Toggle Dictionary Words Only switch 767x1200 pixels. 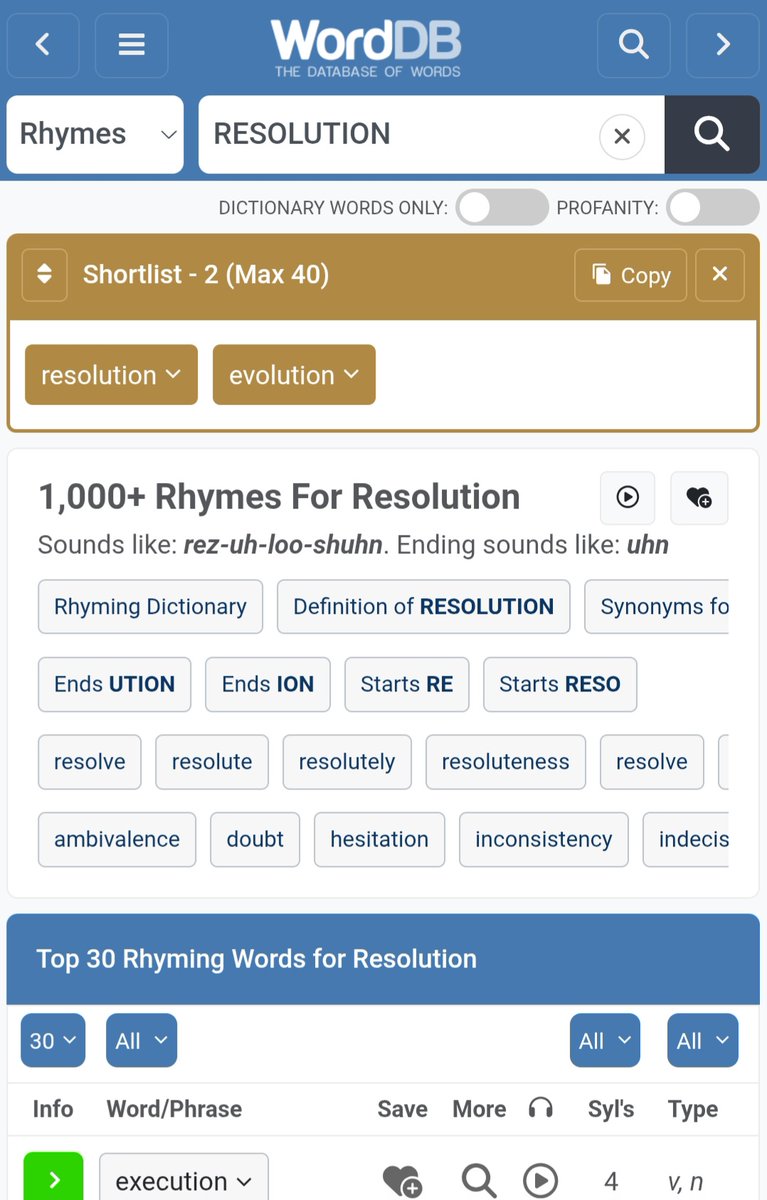click(x=502, y=208)
